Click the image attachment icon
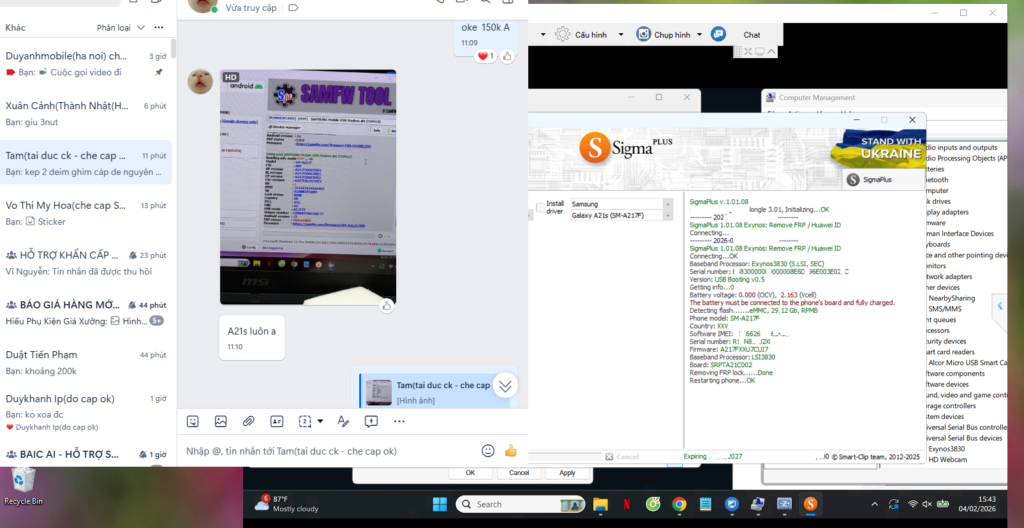Screen dimensions: 1024x528 point(221,421)
